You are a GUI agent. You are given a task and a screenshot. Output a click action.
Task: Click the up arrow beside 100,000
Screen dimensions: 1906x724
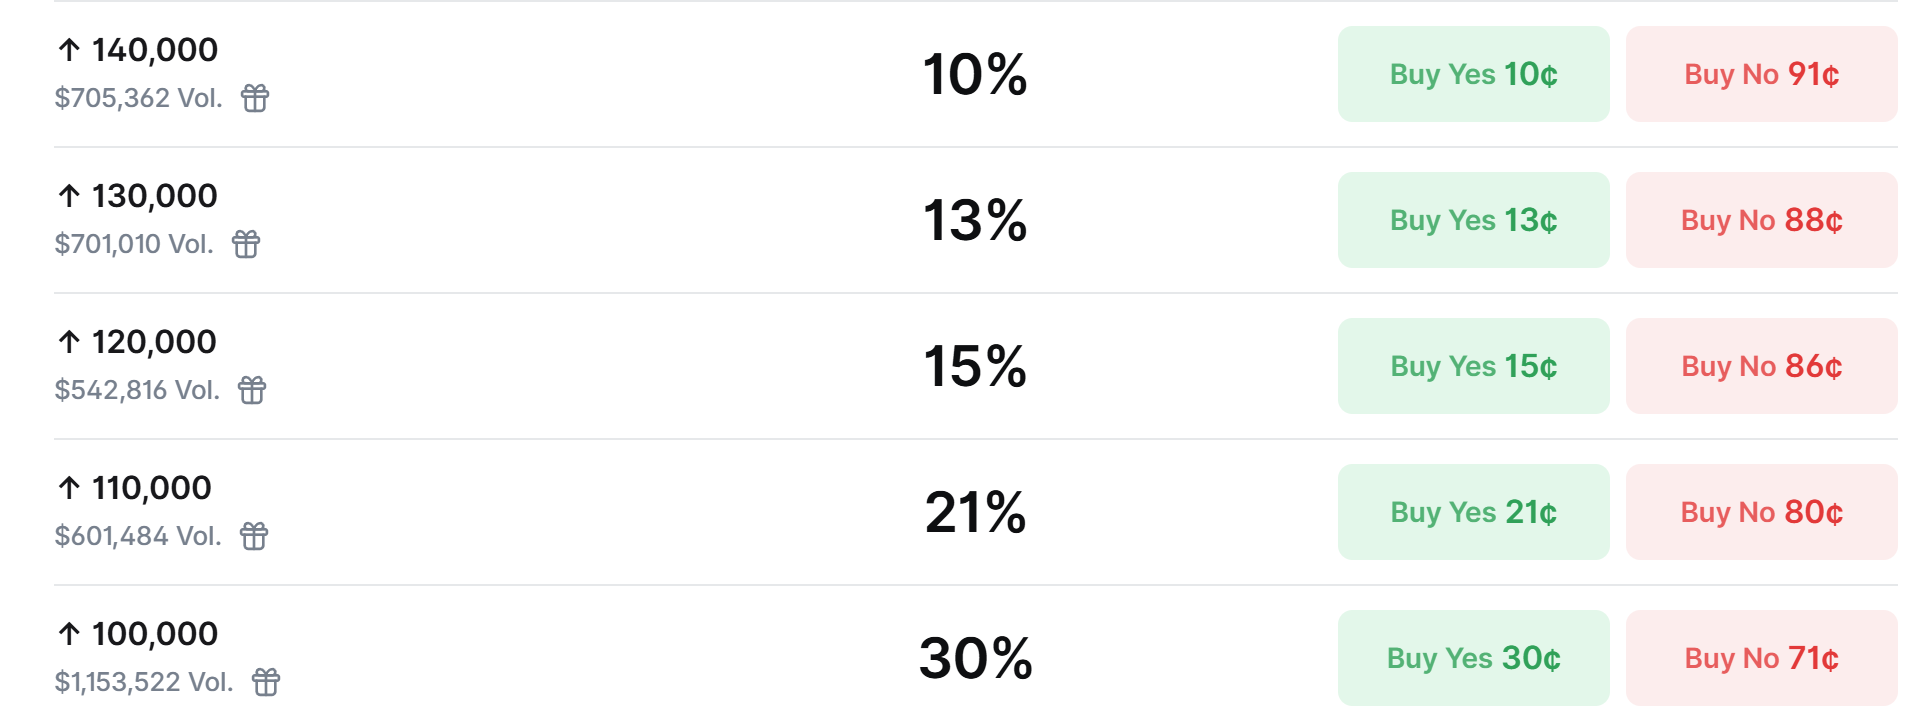click(x=69, y=634)
